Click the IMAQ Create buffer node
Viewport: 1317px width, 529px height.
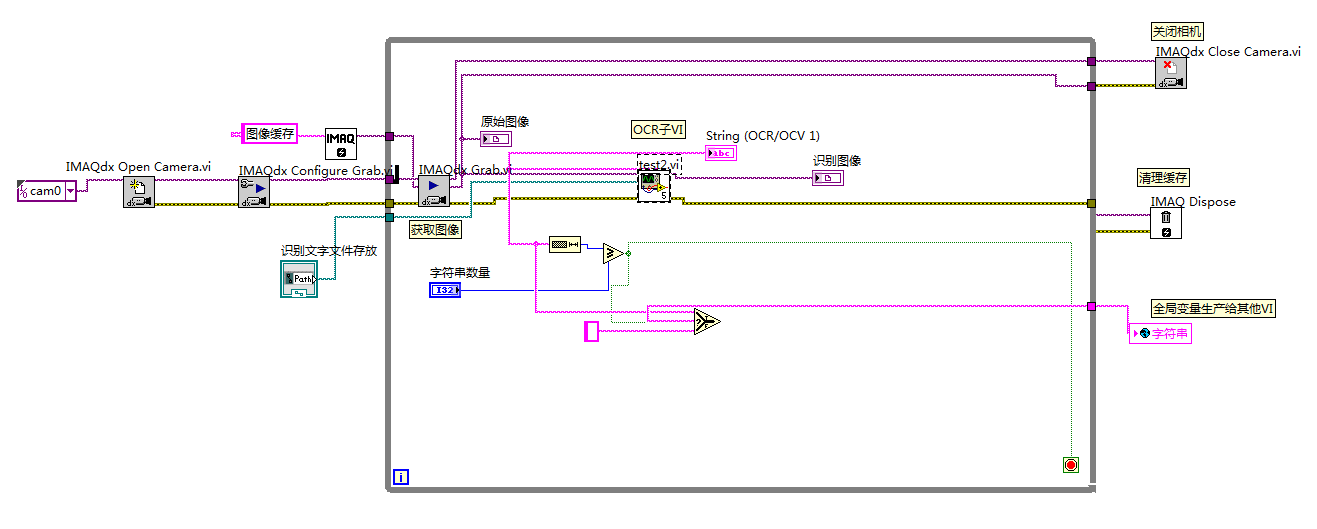[x=341, y=144]
